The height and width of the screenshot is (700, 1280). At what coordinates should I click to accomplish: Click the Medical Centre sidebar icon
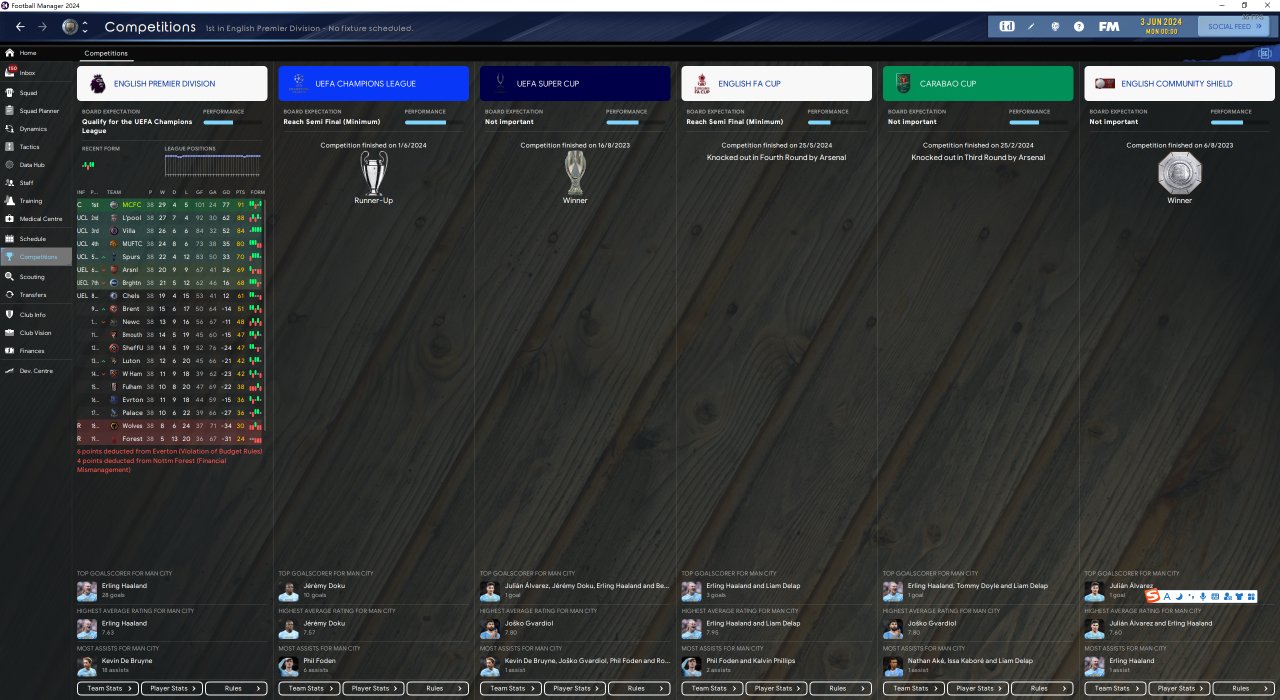point(10,219)
